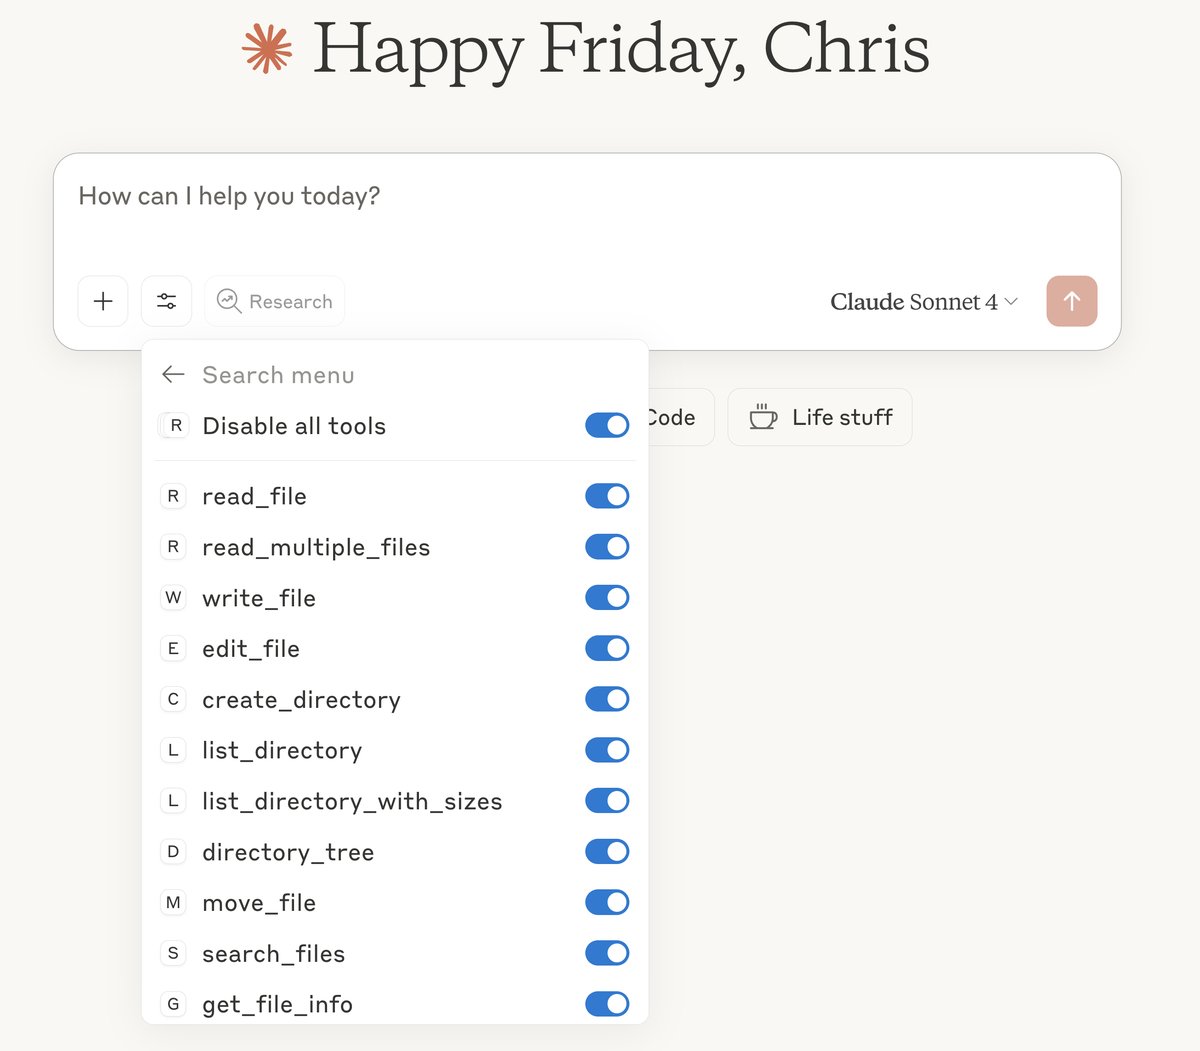
Task: Select the create_directory menu entry
Action: point(301,700)
